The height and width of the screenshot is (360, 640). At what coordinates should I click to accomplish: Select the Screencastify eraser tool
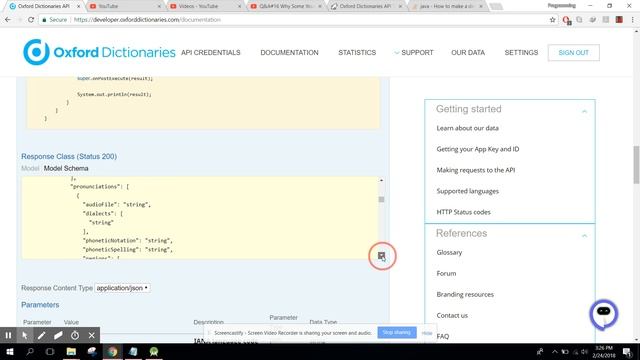coord(58,336)
